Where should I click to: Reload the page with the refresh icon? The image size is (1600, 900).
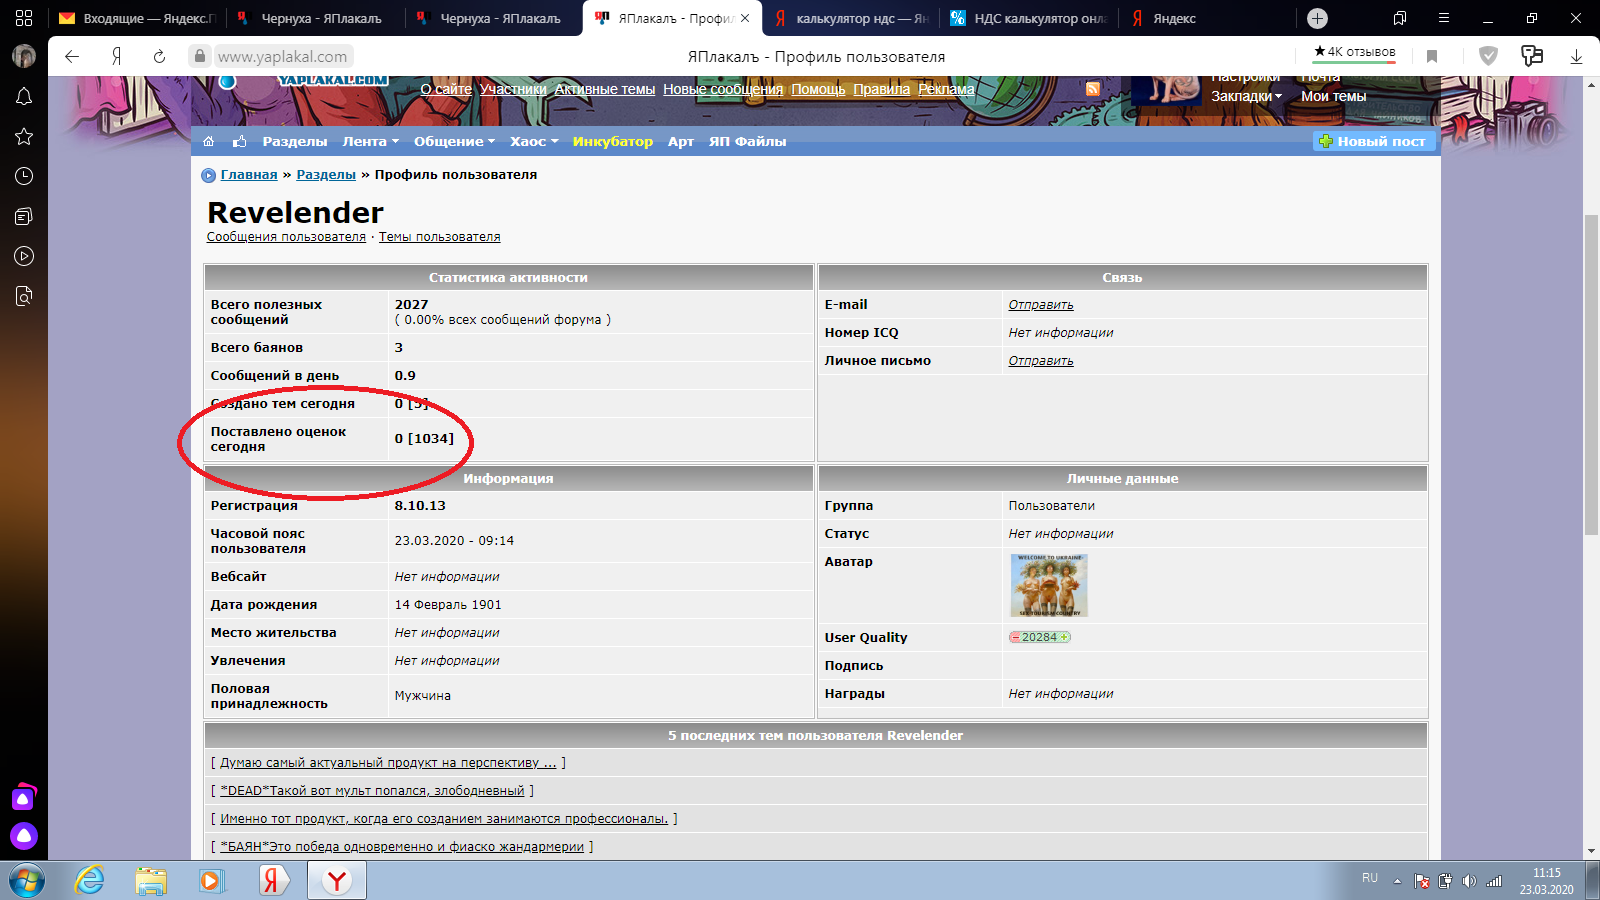(159, 57)
